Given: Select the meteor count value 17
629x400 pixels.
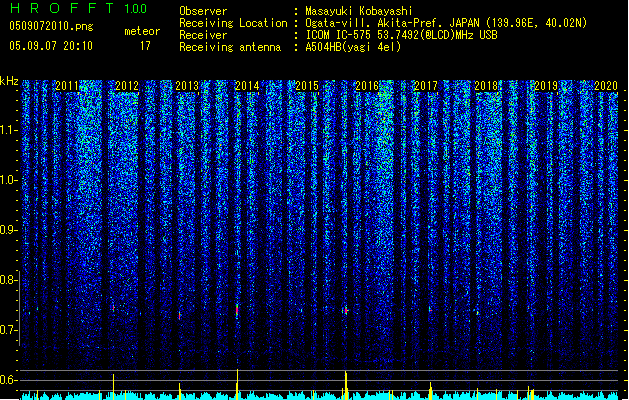Looking at the screenshot, I should click(145, 46).
